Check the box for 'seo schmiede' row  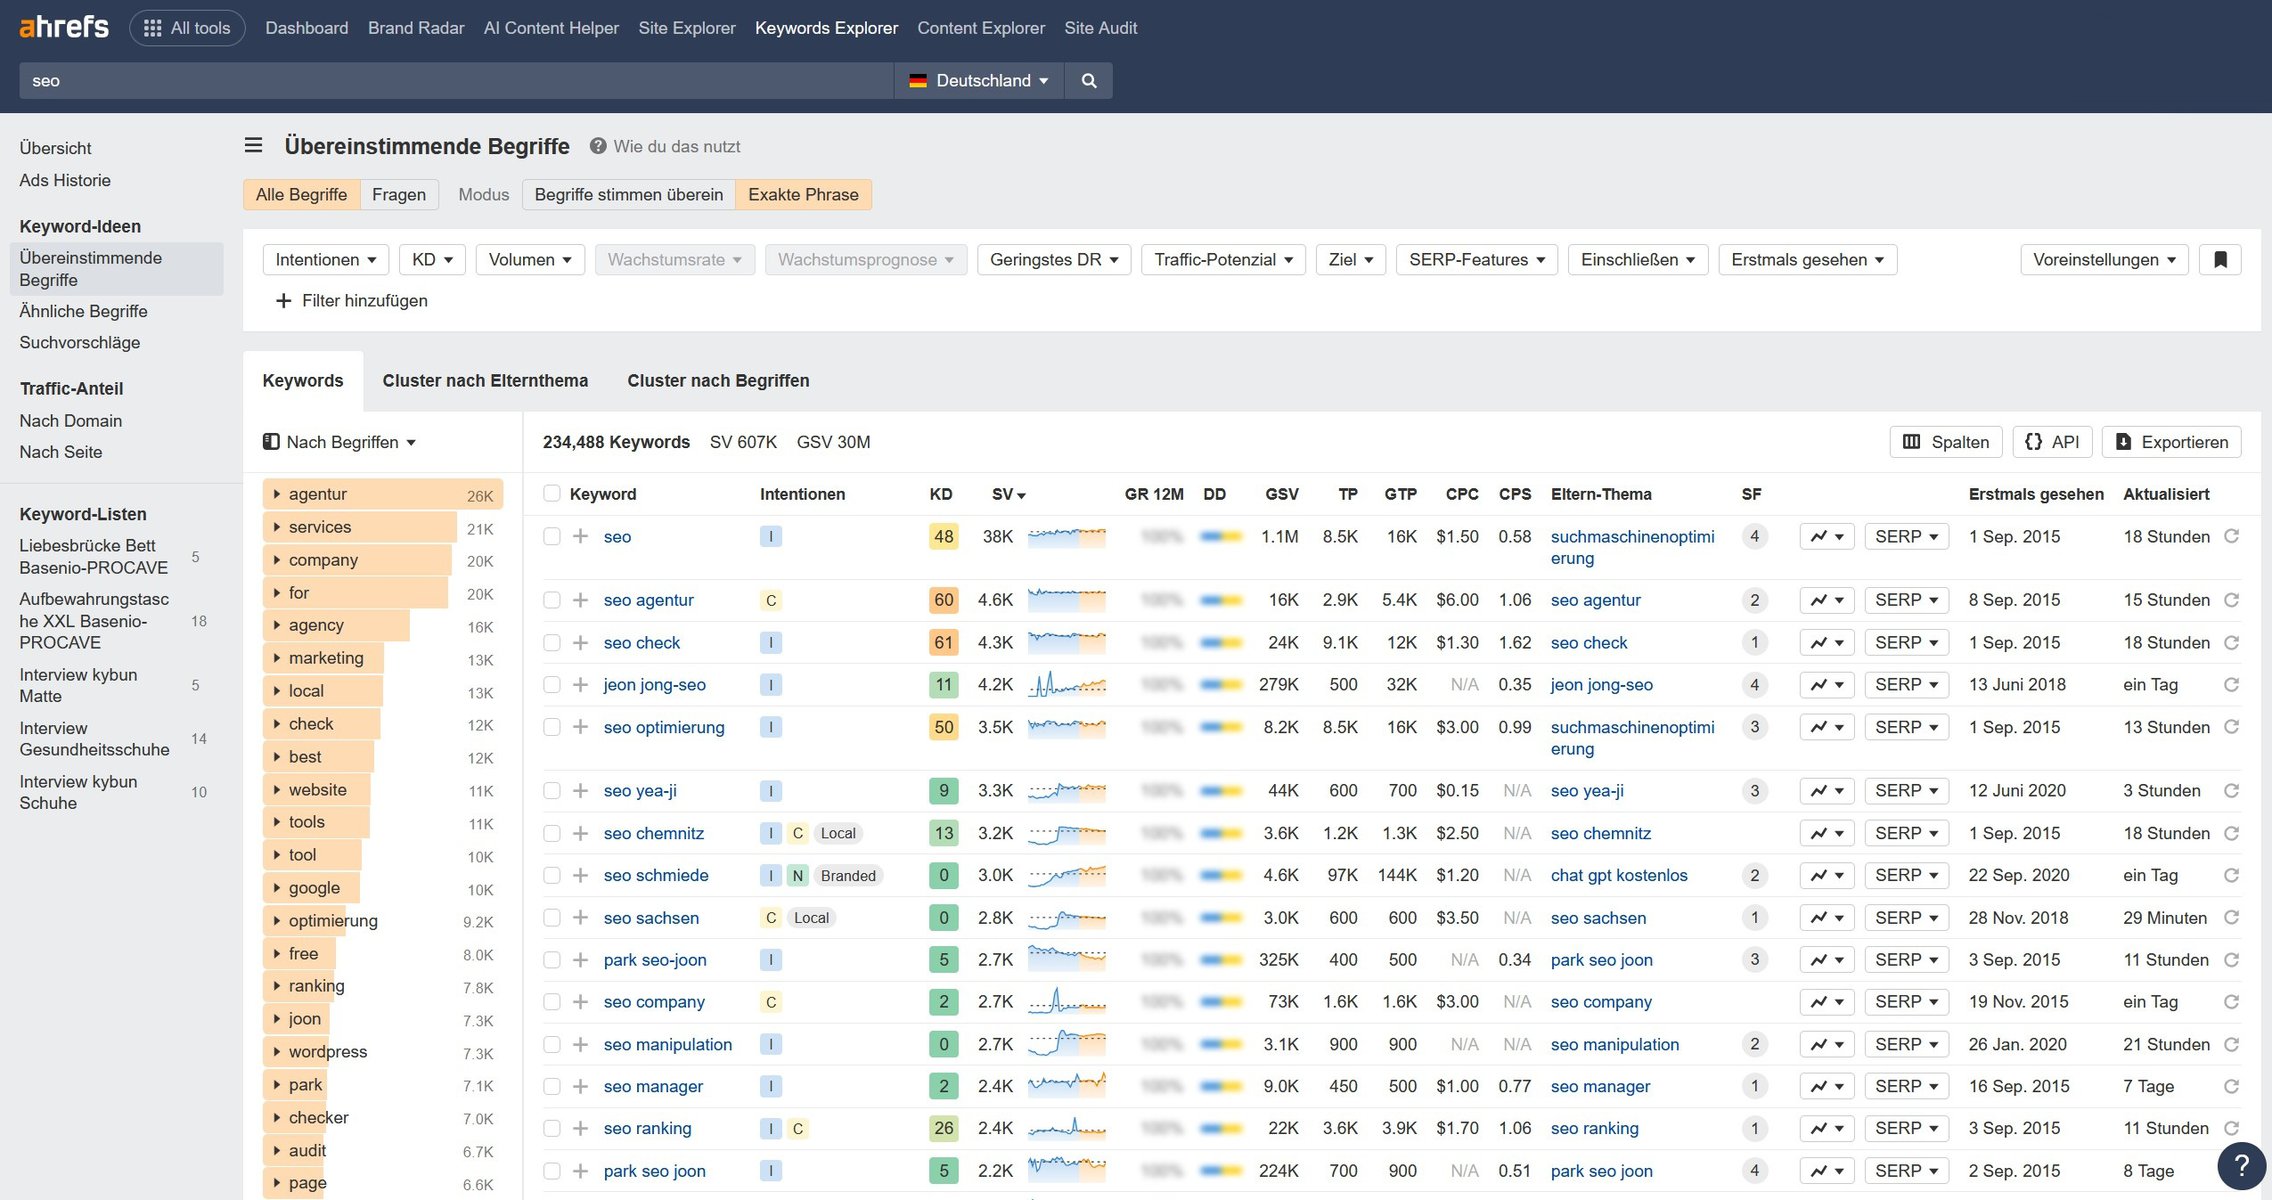552,876
